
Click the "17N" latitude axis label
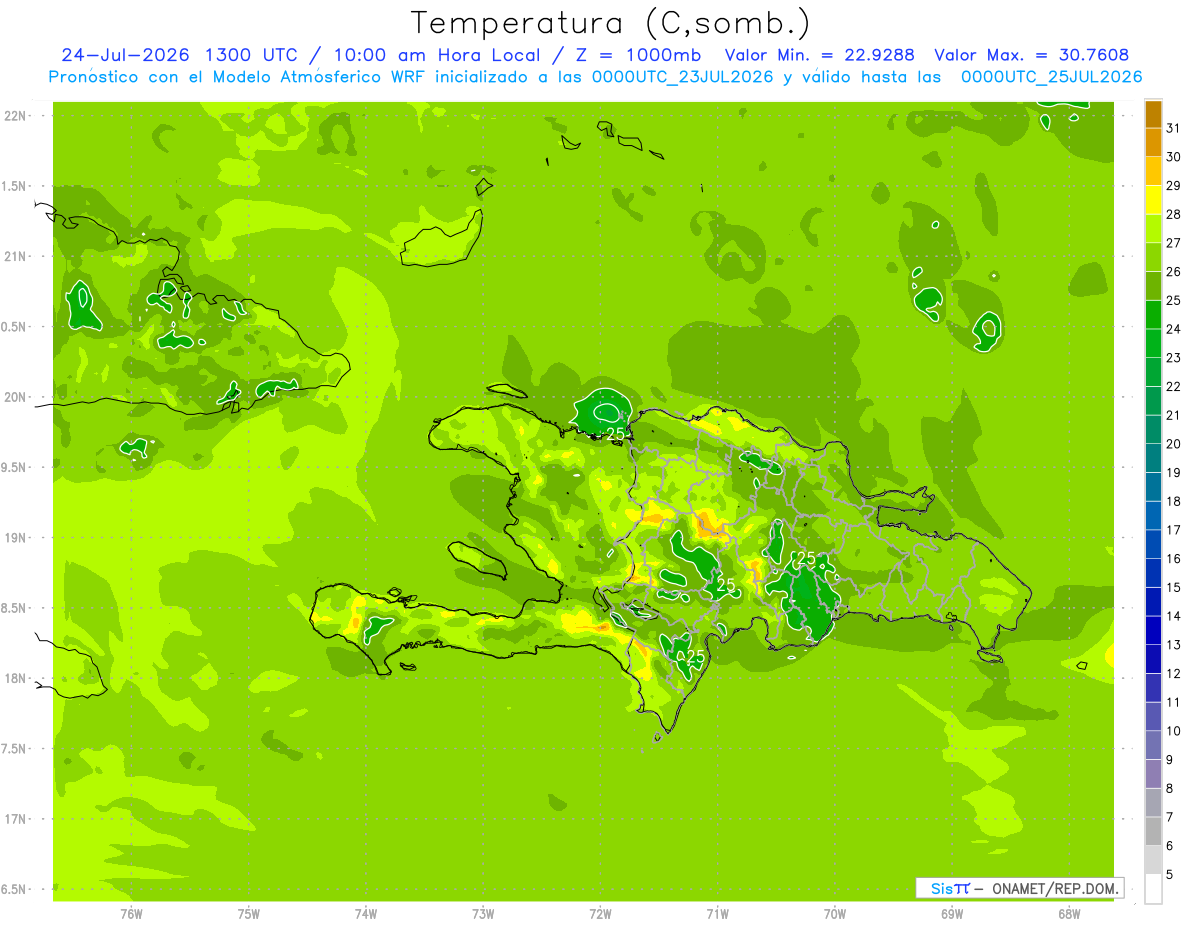point(17,820)
